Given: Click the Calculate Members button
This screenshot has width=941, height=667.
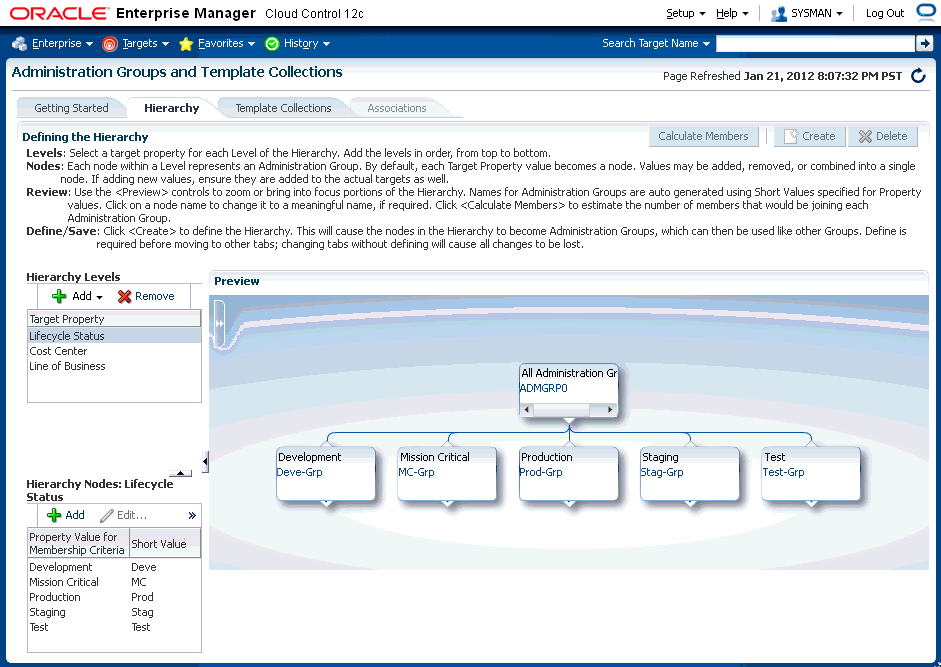Looking at the screenshot, I should [703, 136].
